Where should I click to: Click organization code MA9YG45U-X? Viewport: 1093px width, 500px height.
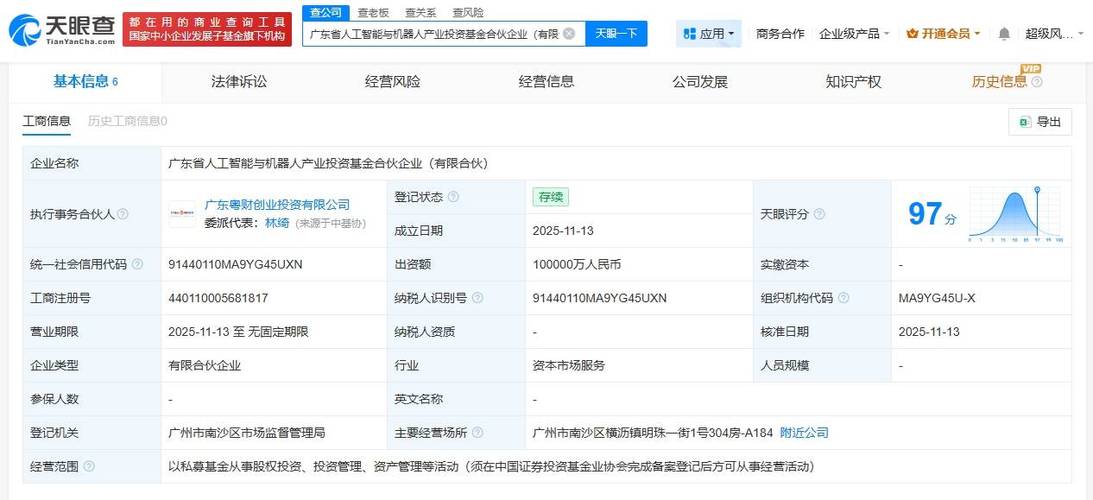[937, 298]
